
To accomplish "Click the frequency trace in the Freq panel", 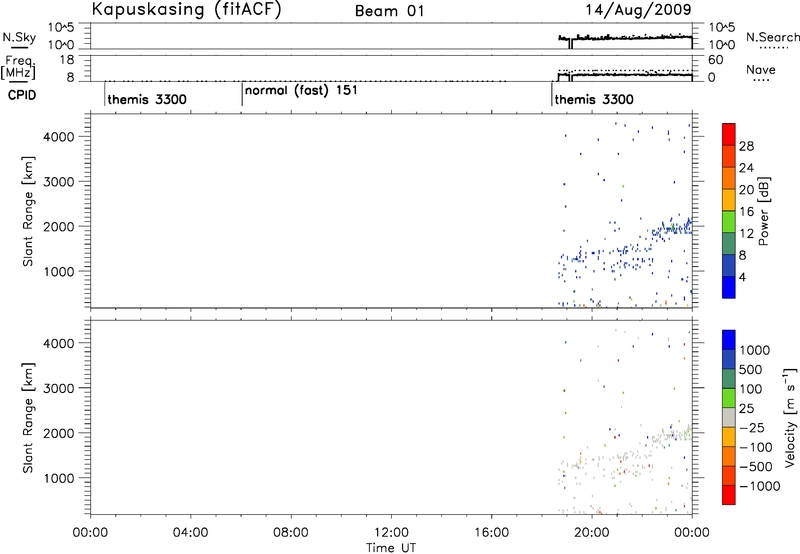I will (626, 75).
